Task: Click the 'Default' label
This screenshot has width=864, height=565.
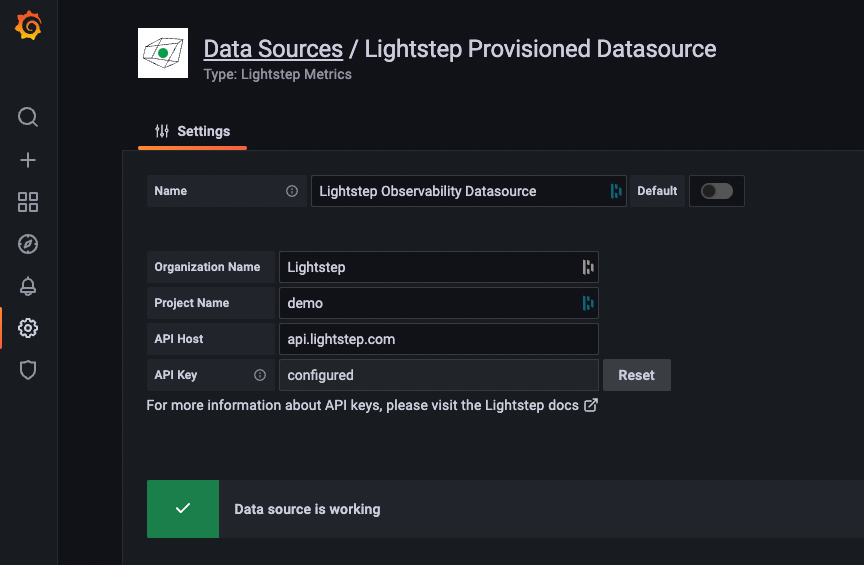Action: pyautogui.click(x=657, y=191)
